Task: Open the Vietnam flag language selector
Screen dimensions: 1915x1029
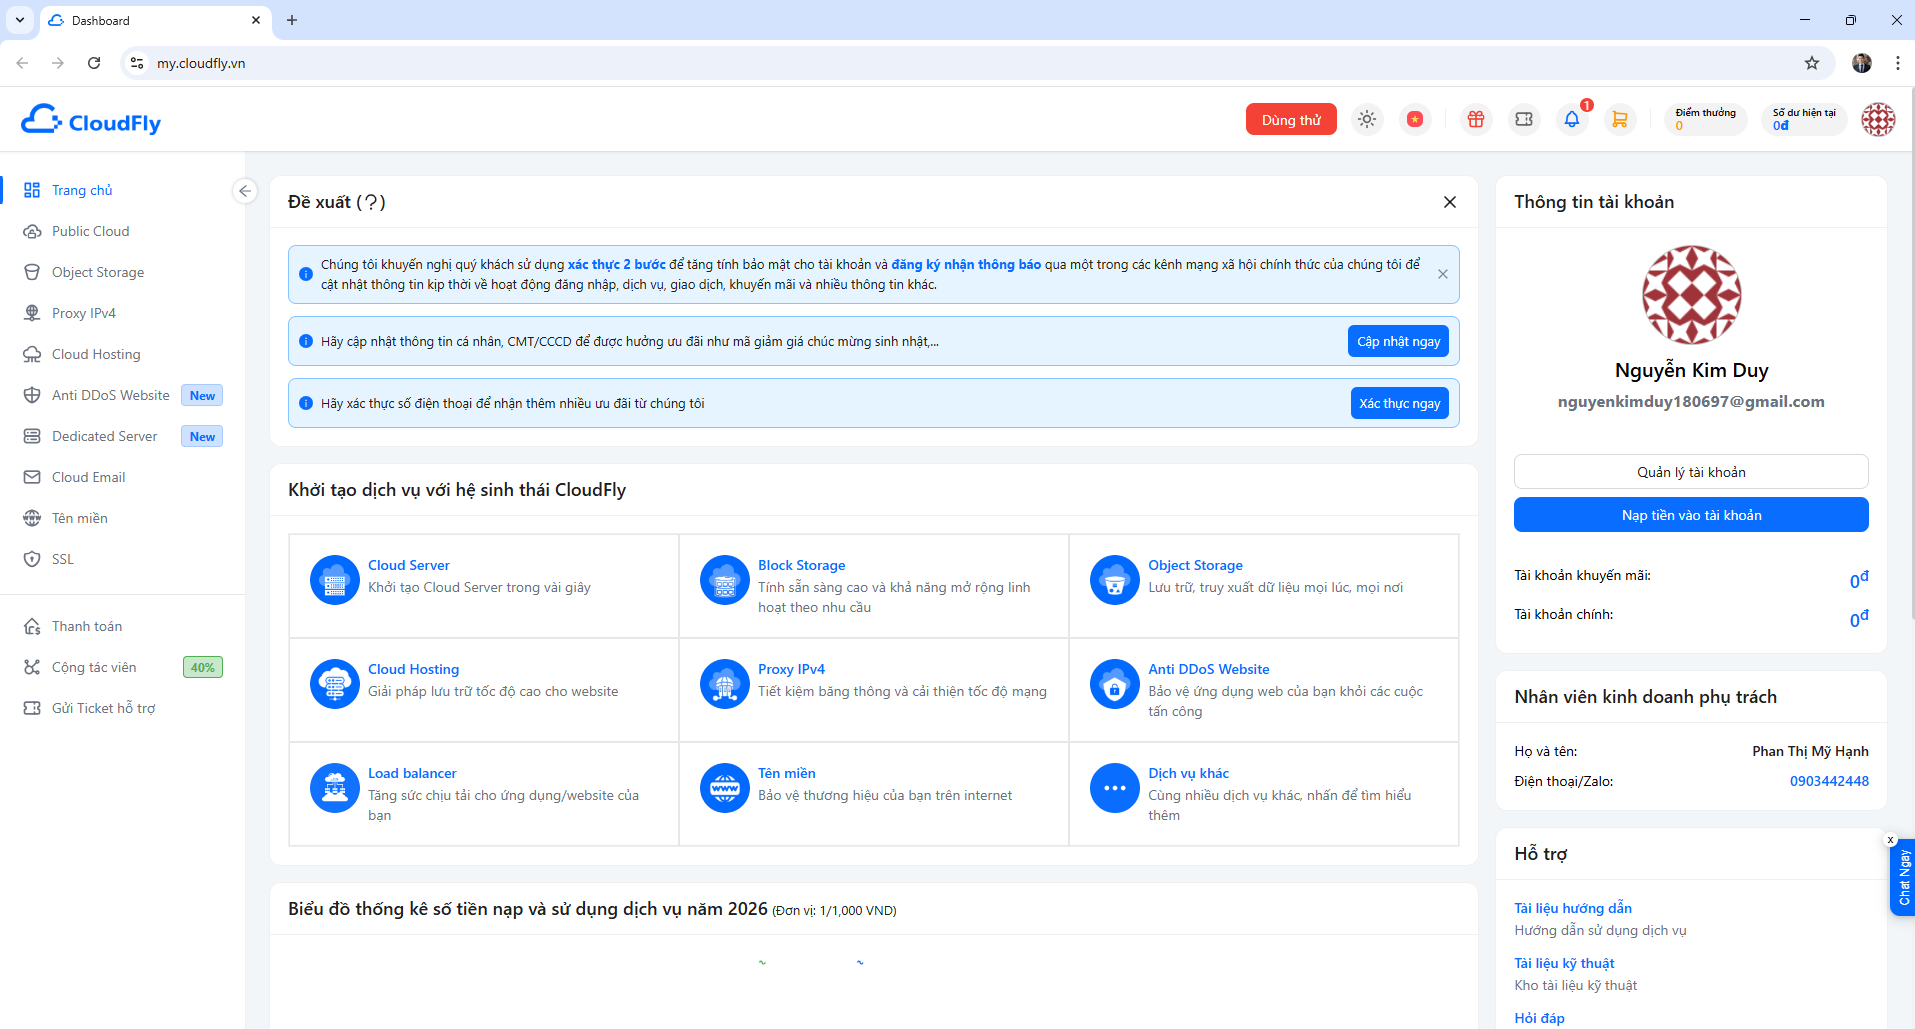Action: [x=1415, y=119]
